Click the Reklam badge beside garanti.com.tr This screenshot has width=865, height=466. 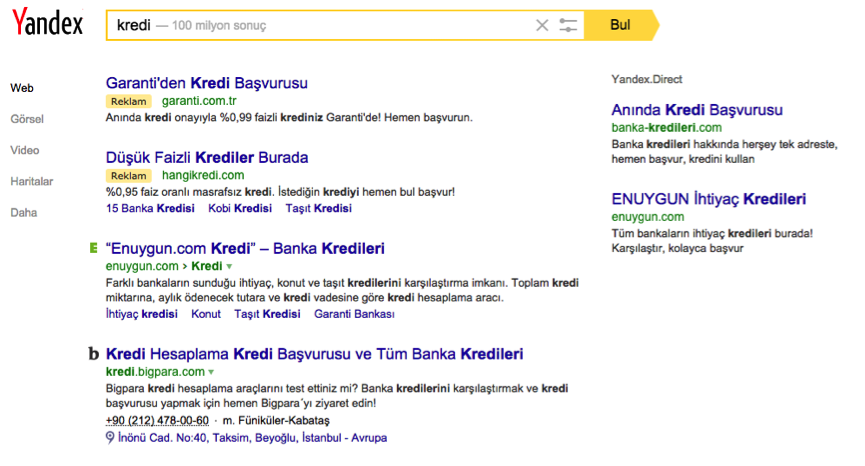click(x=129, y=101)
